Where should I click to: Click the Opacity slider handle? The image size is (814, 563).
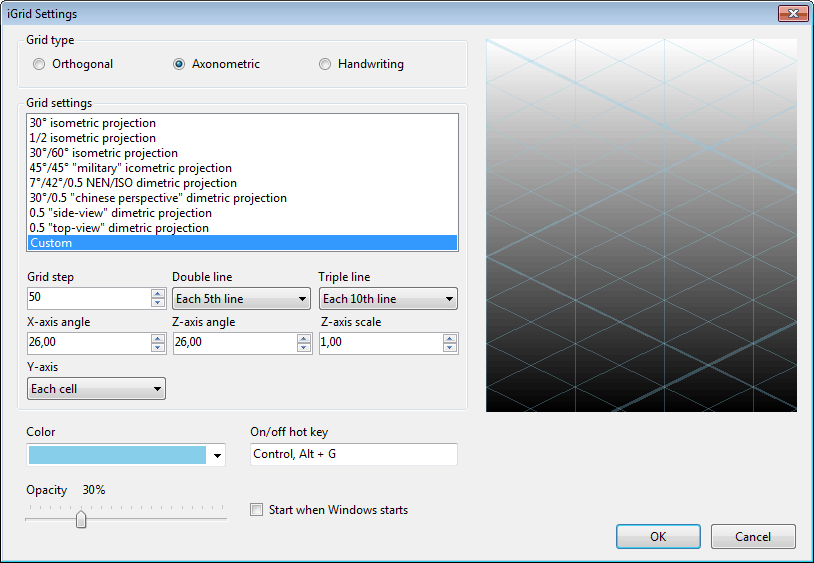81,519
